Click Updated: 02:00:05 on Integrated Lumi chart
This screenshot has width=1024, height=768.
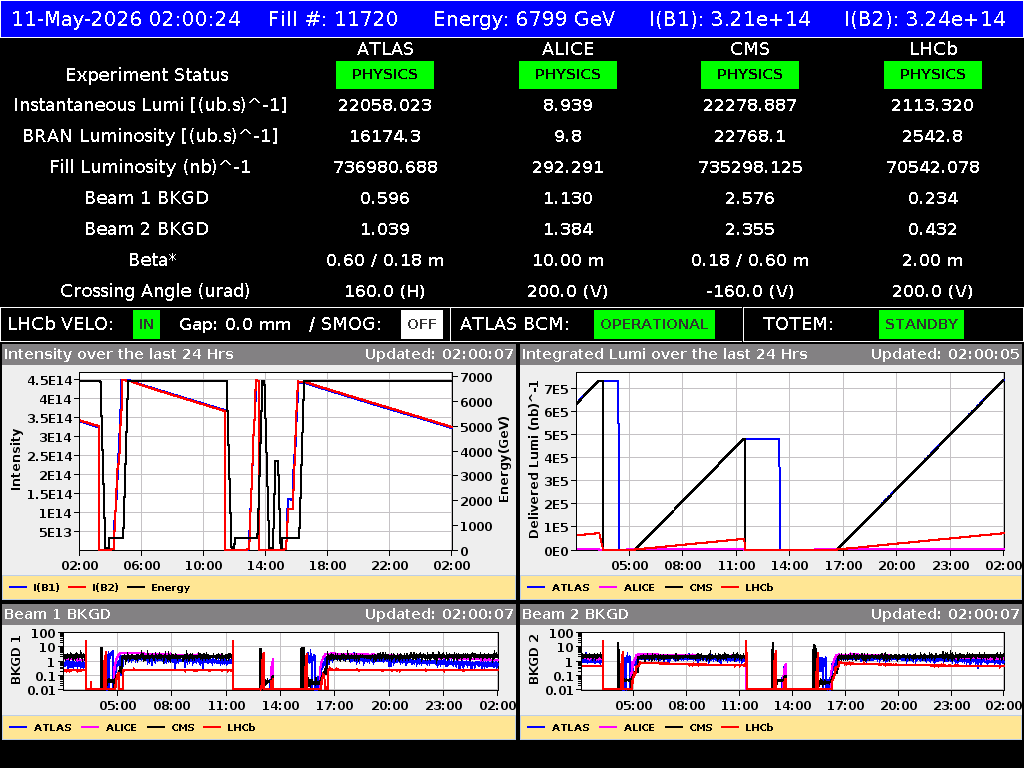click(x=945, y=354)
